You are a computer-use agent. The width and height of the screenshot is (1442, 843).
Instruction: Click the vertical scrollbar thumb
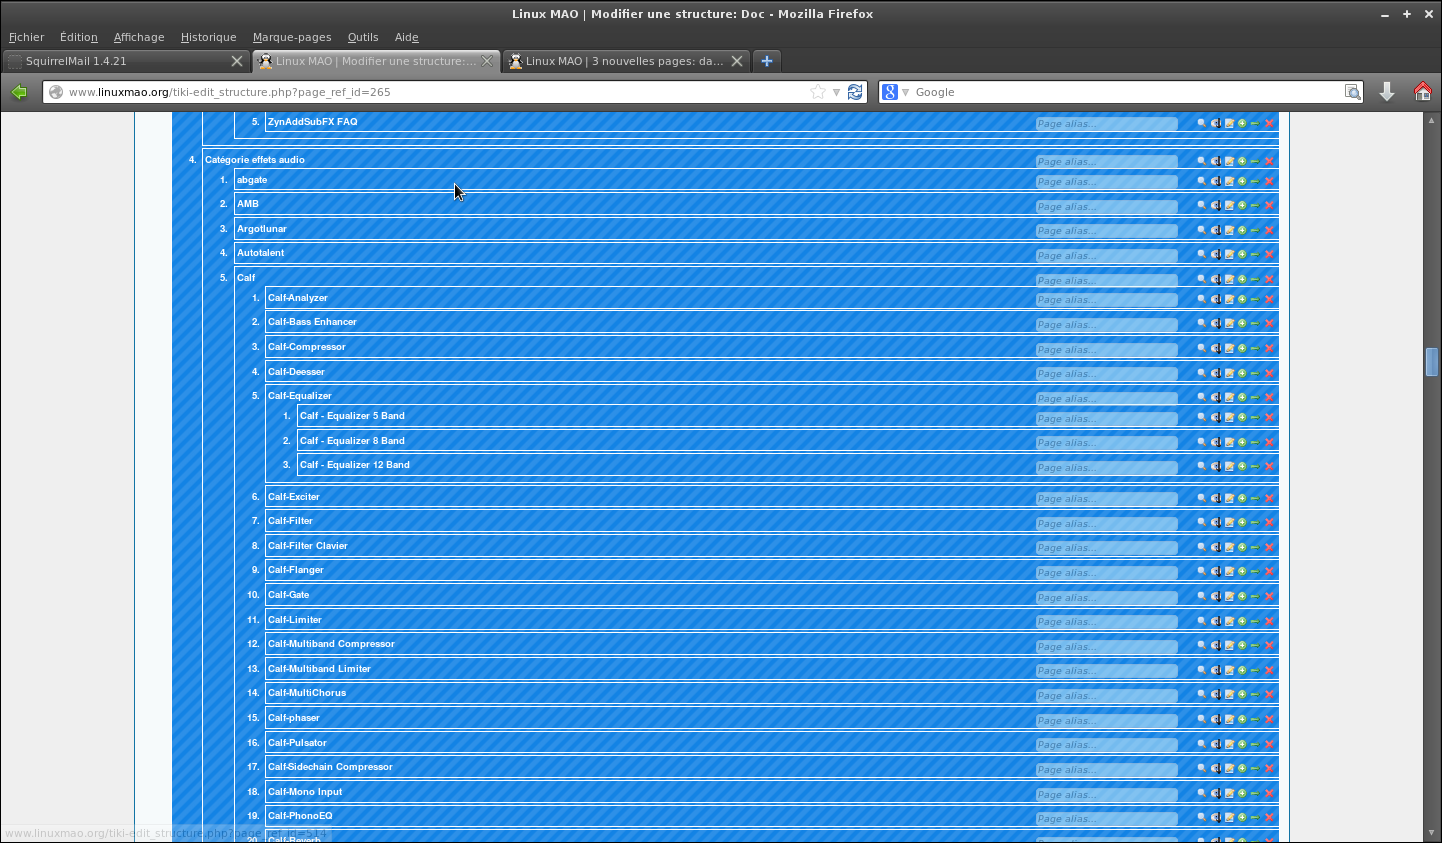pos(1432,361)
